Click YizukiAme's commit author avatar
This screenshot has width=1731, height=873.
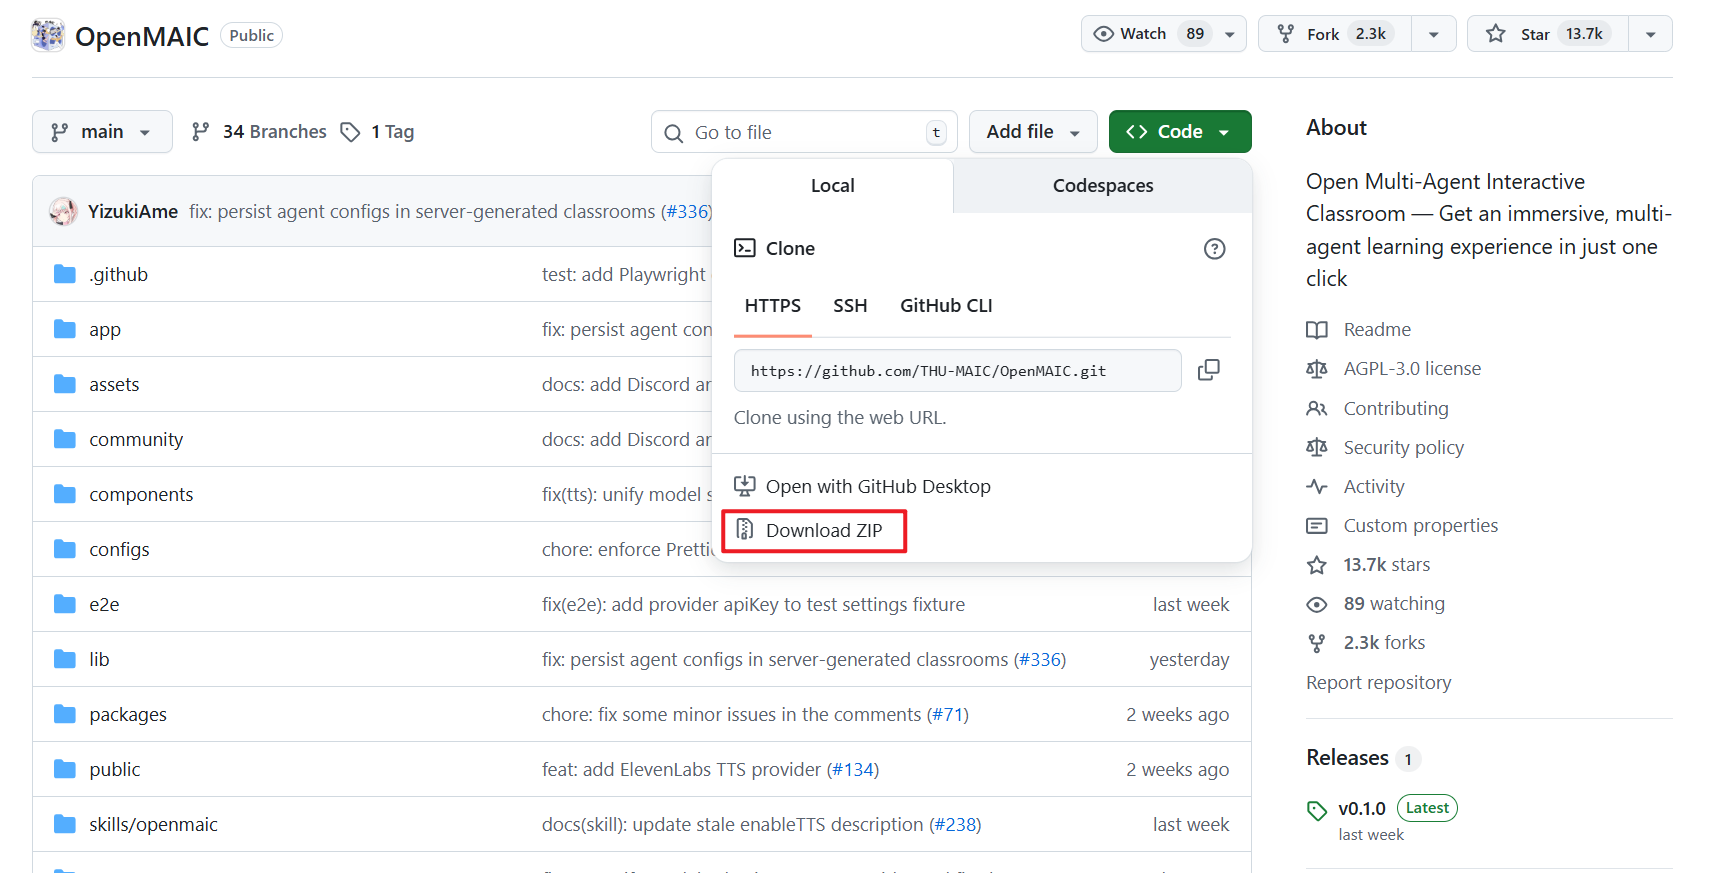point(63,212)
